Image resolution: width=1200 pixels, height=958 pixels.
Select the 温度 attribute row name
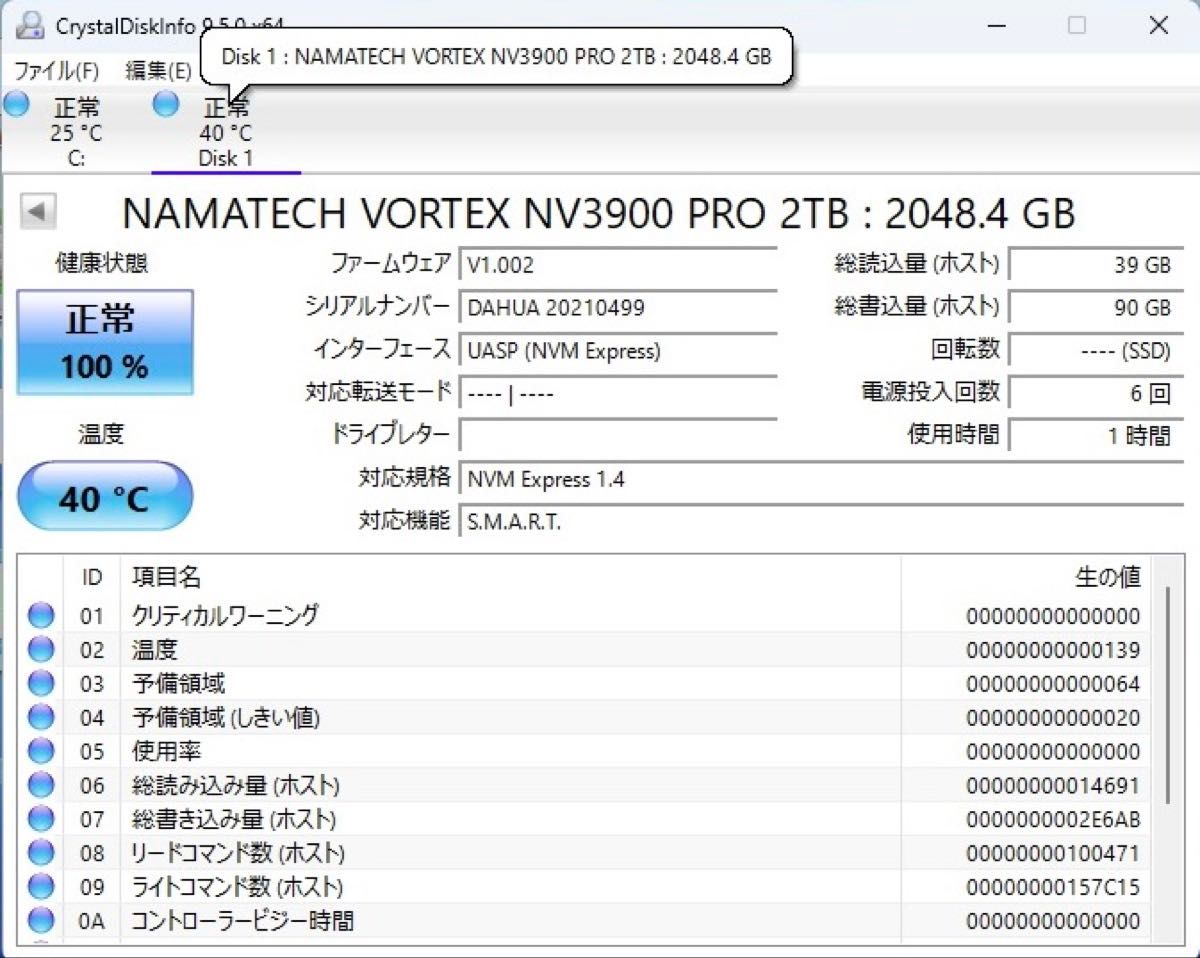click(x=155, y=650)
